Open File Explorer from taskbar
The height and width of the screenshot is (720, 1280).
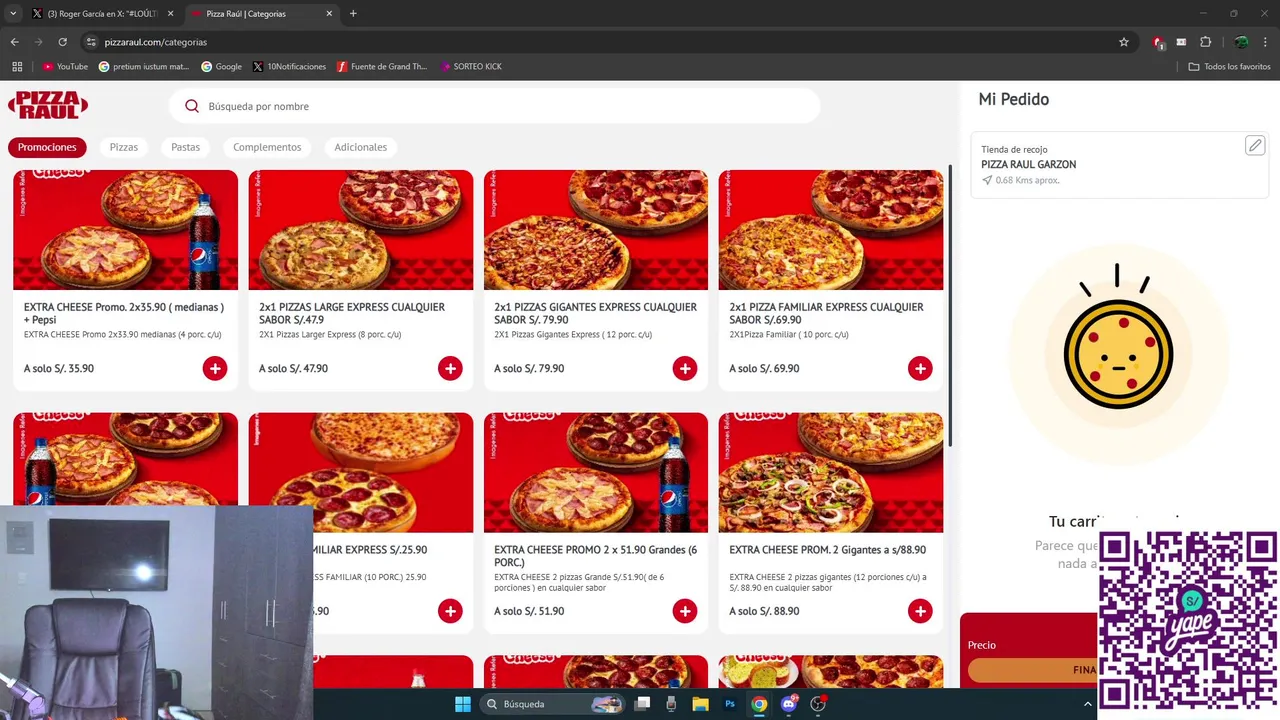[701, 704]
